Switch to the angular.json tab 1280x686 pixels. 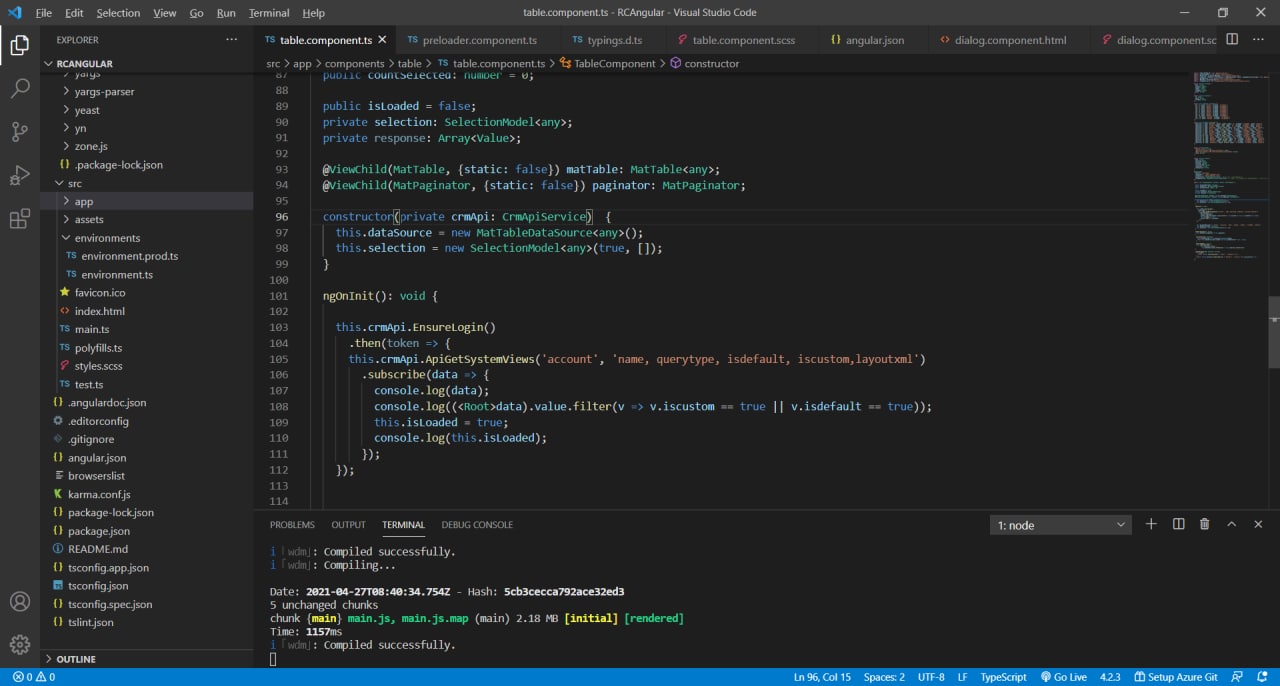873,40
